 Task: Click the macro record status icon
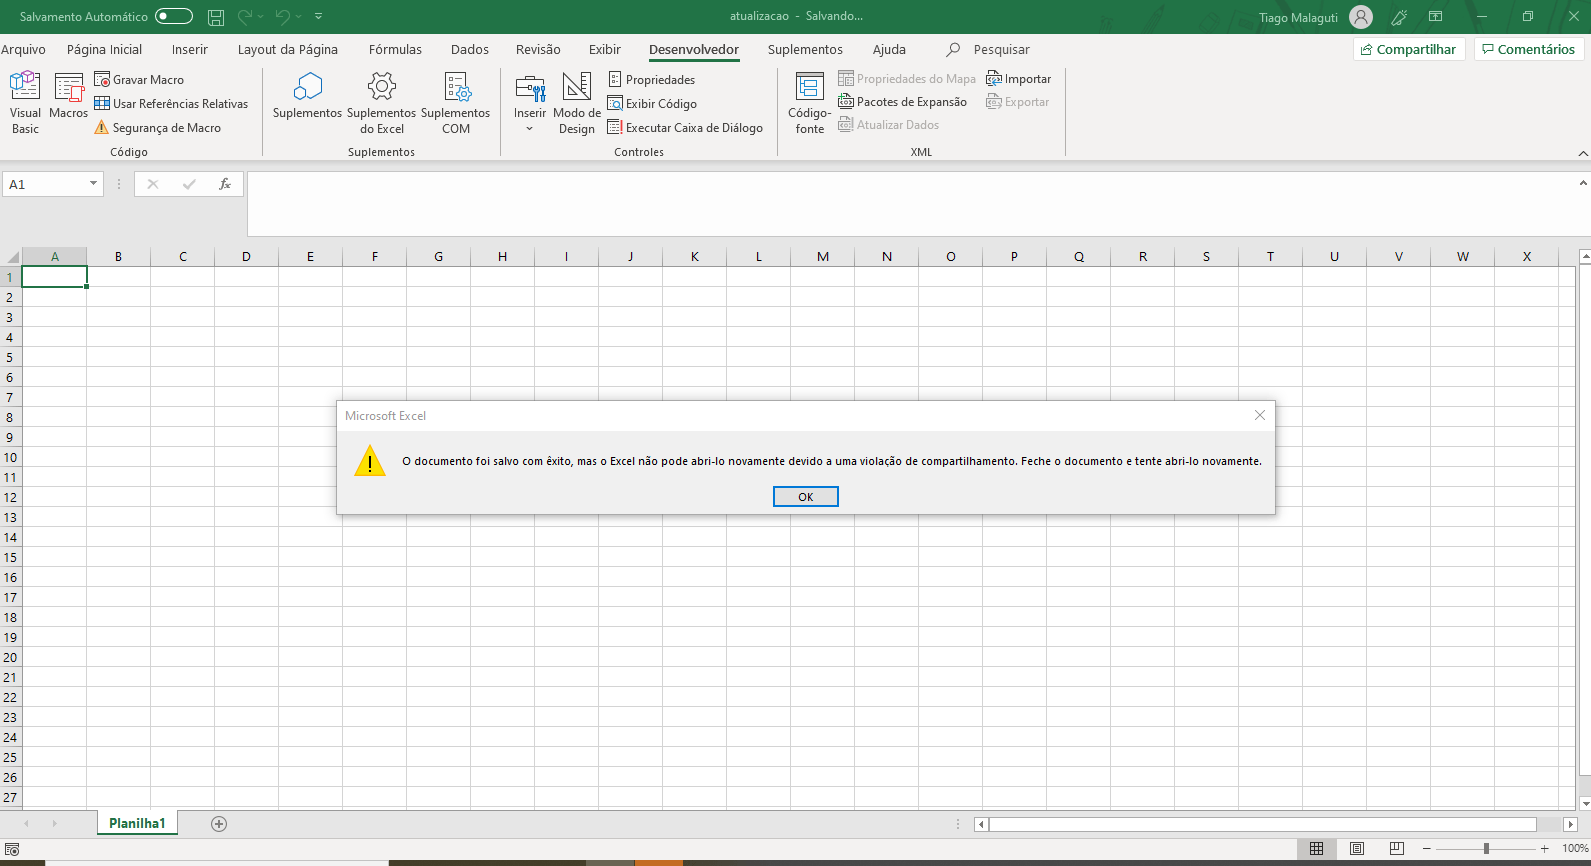pyautogui.click(x=12, y=849)
